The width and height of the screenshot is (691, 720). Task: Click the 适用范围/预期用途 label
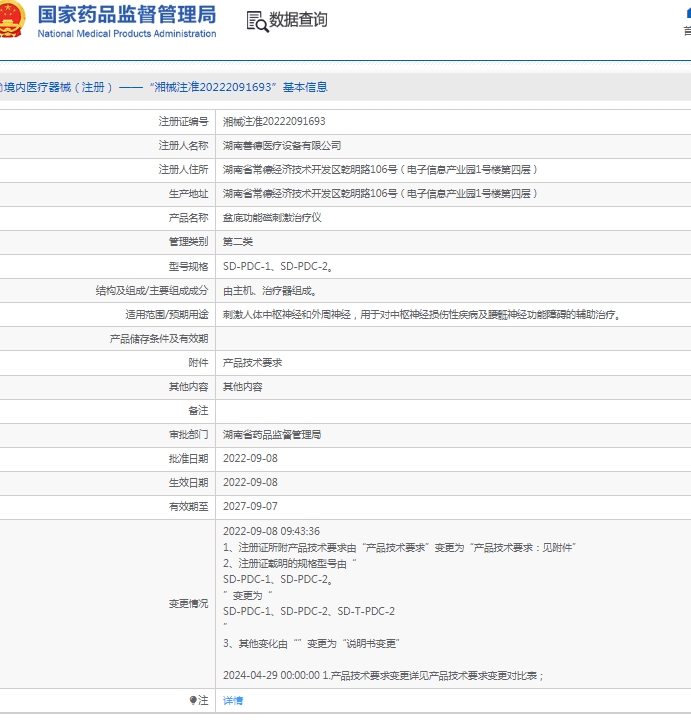tap(167, 315)
